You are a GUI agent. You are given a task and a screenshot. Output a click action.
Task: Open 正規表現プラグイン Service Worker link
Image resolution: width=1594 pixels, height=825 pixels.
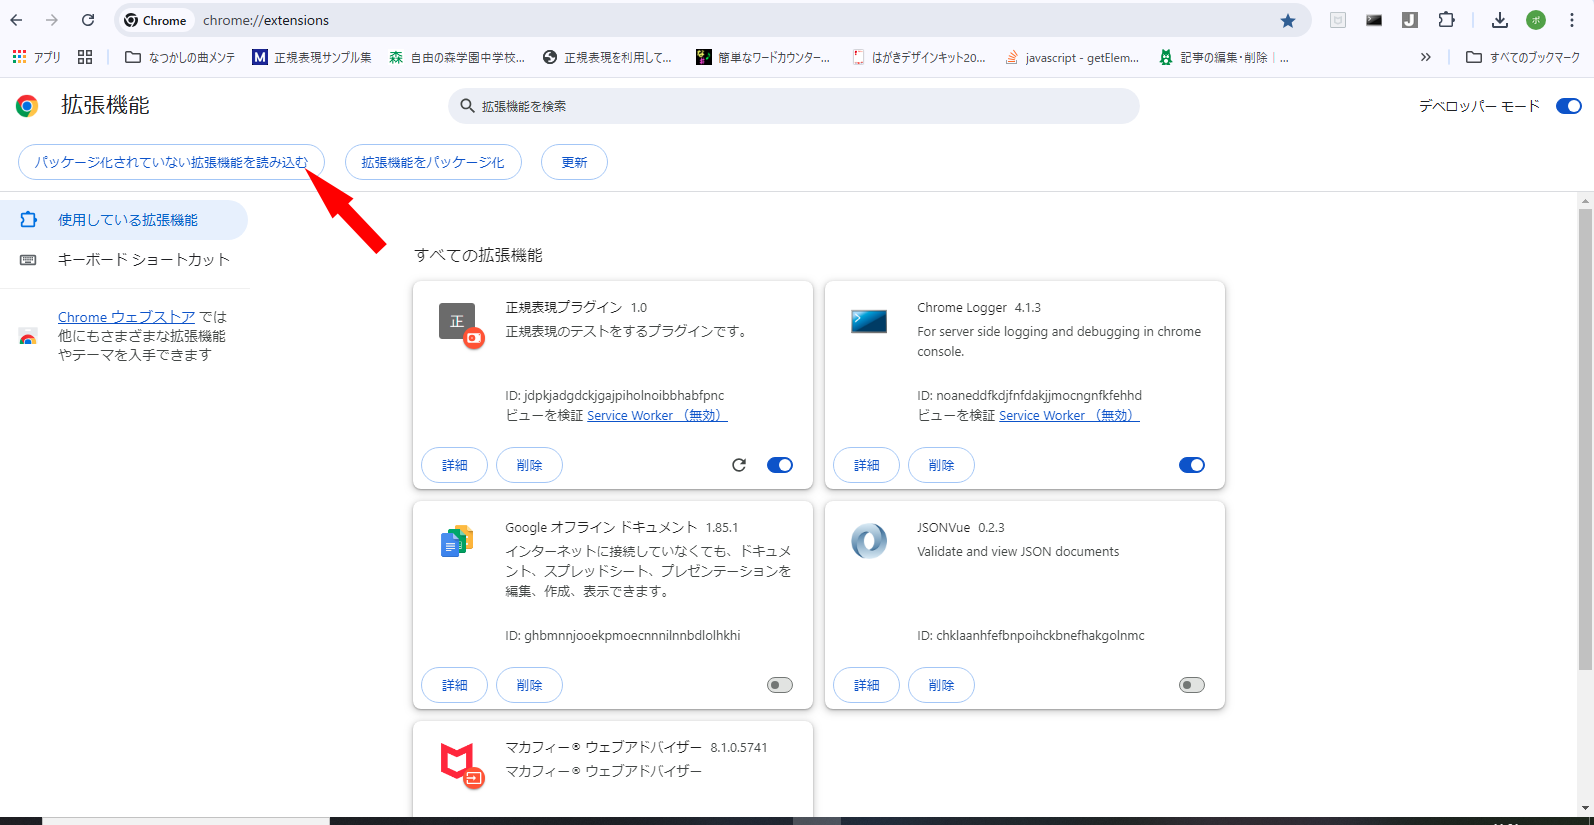657,415
